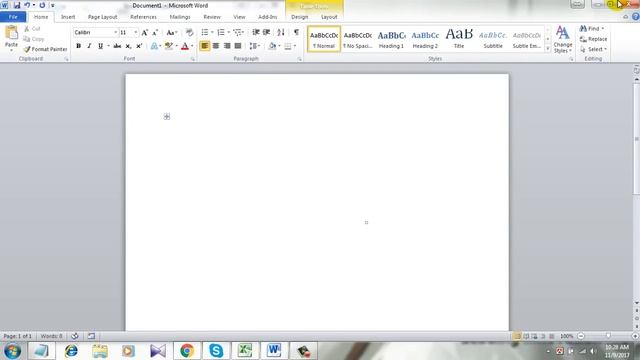The width and height of the screenshot is (640, 360).
Task: Toggle Show/Hide paragraph marks
Action: click(296, 32)
